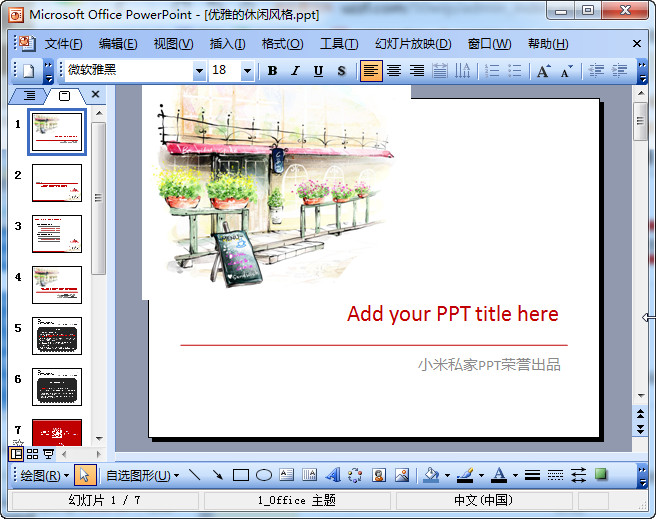Click the increase font size icon

543,71
